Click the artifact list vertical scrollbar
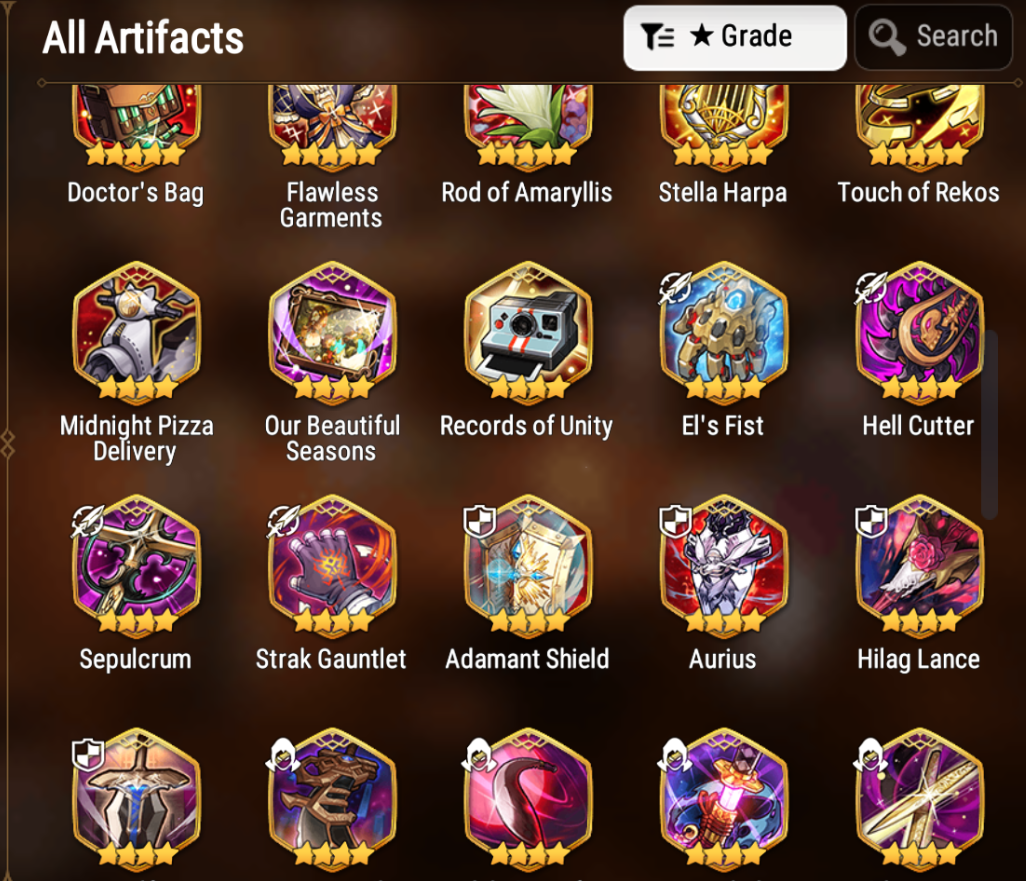Screen dimensions: 1026x881 989,424
